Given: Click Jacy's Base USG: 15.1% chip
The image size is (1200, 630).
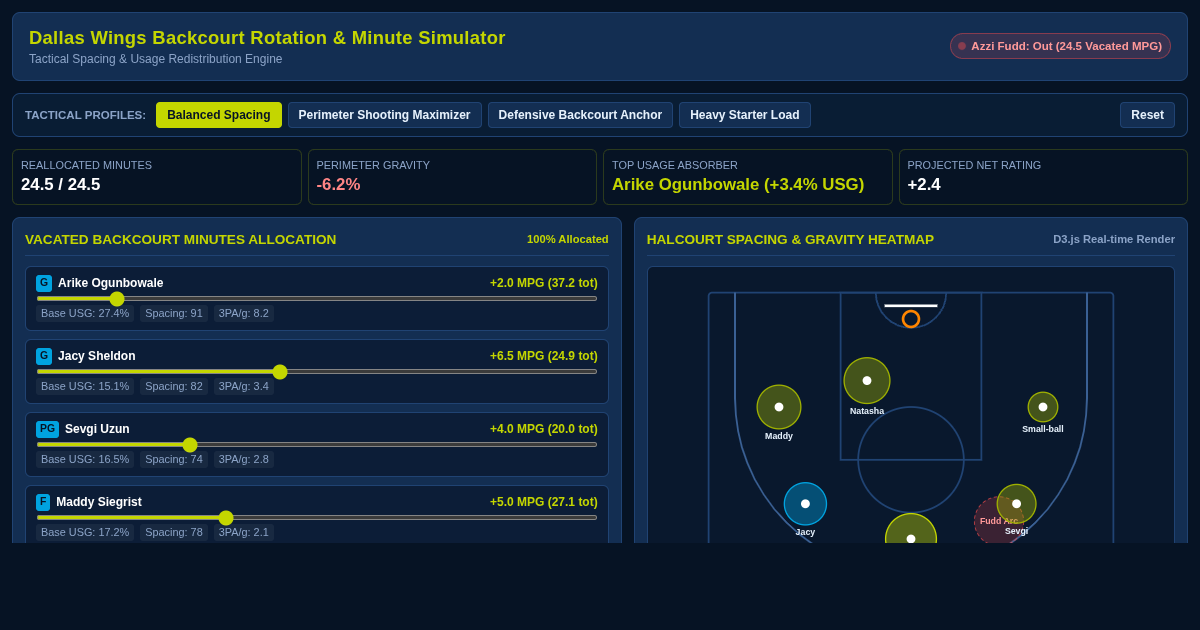Looking at the screenshot, I should tap(85, 386).
